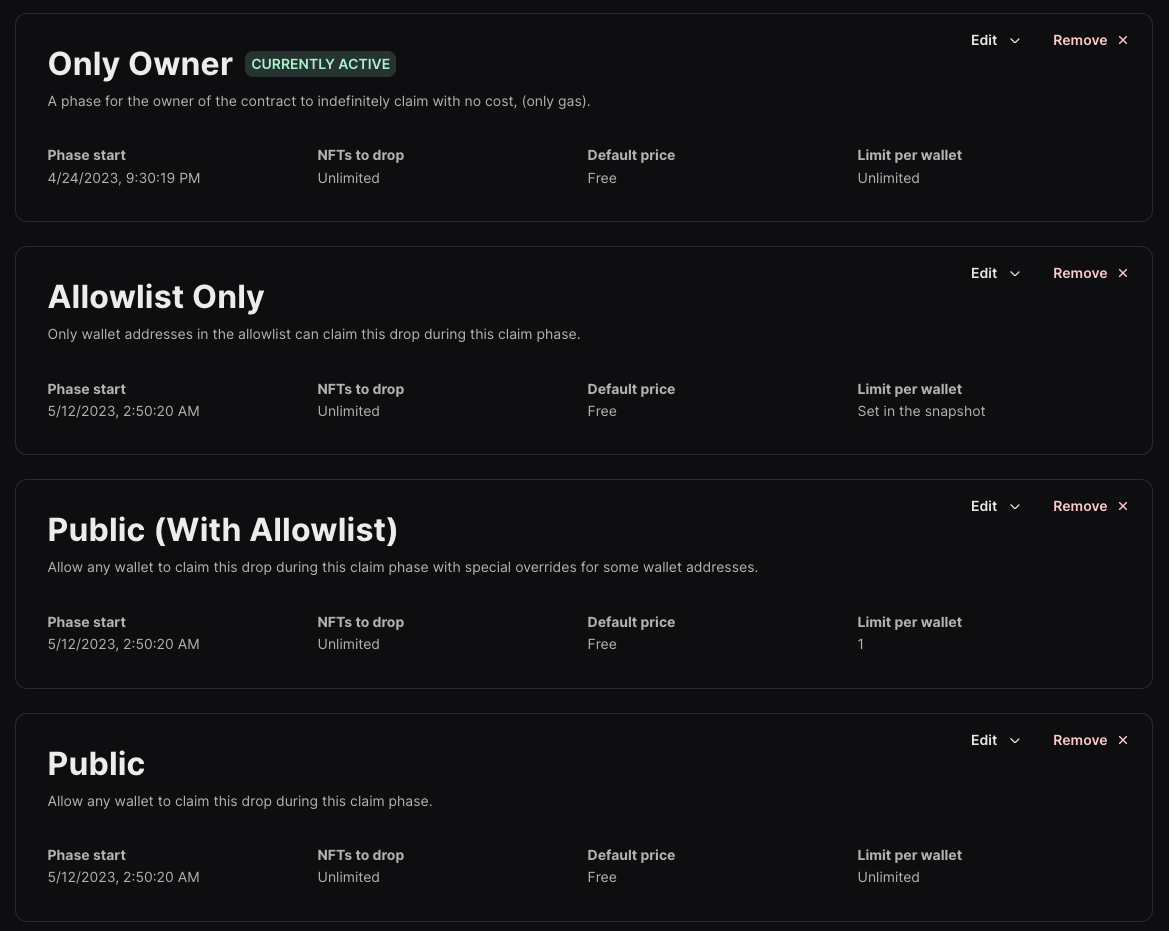This screenshot has width=1169, height=931.
Task: Expand Edit chevron for Public (With Allowlist) phase
Action: (x=1015, y=507)
